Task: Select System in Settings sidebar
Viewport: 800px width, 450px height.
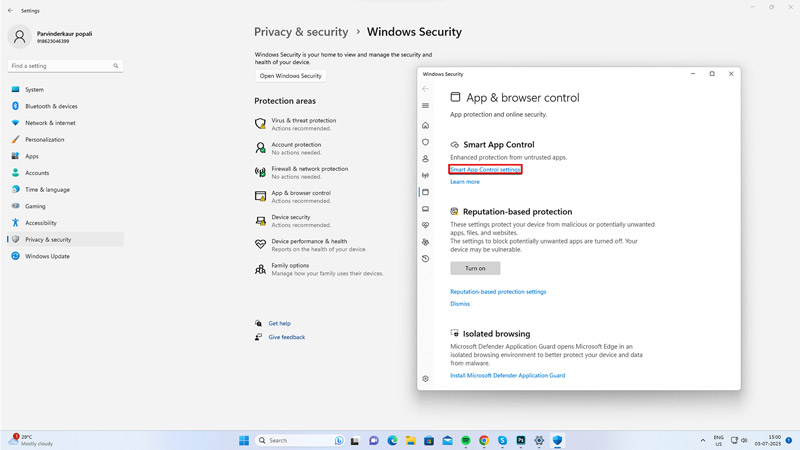Action: (x=65, y=89)
